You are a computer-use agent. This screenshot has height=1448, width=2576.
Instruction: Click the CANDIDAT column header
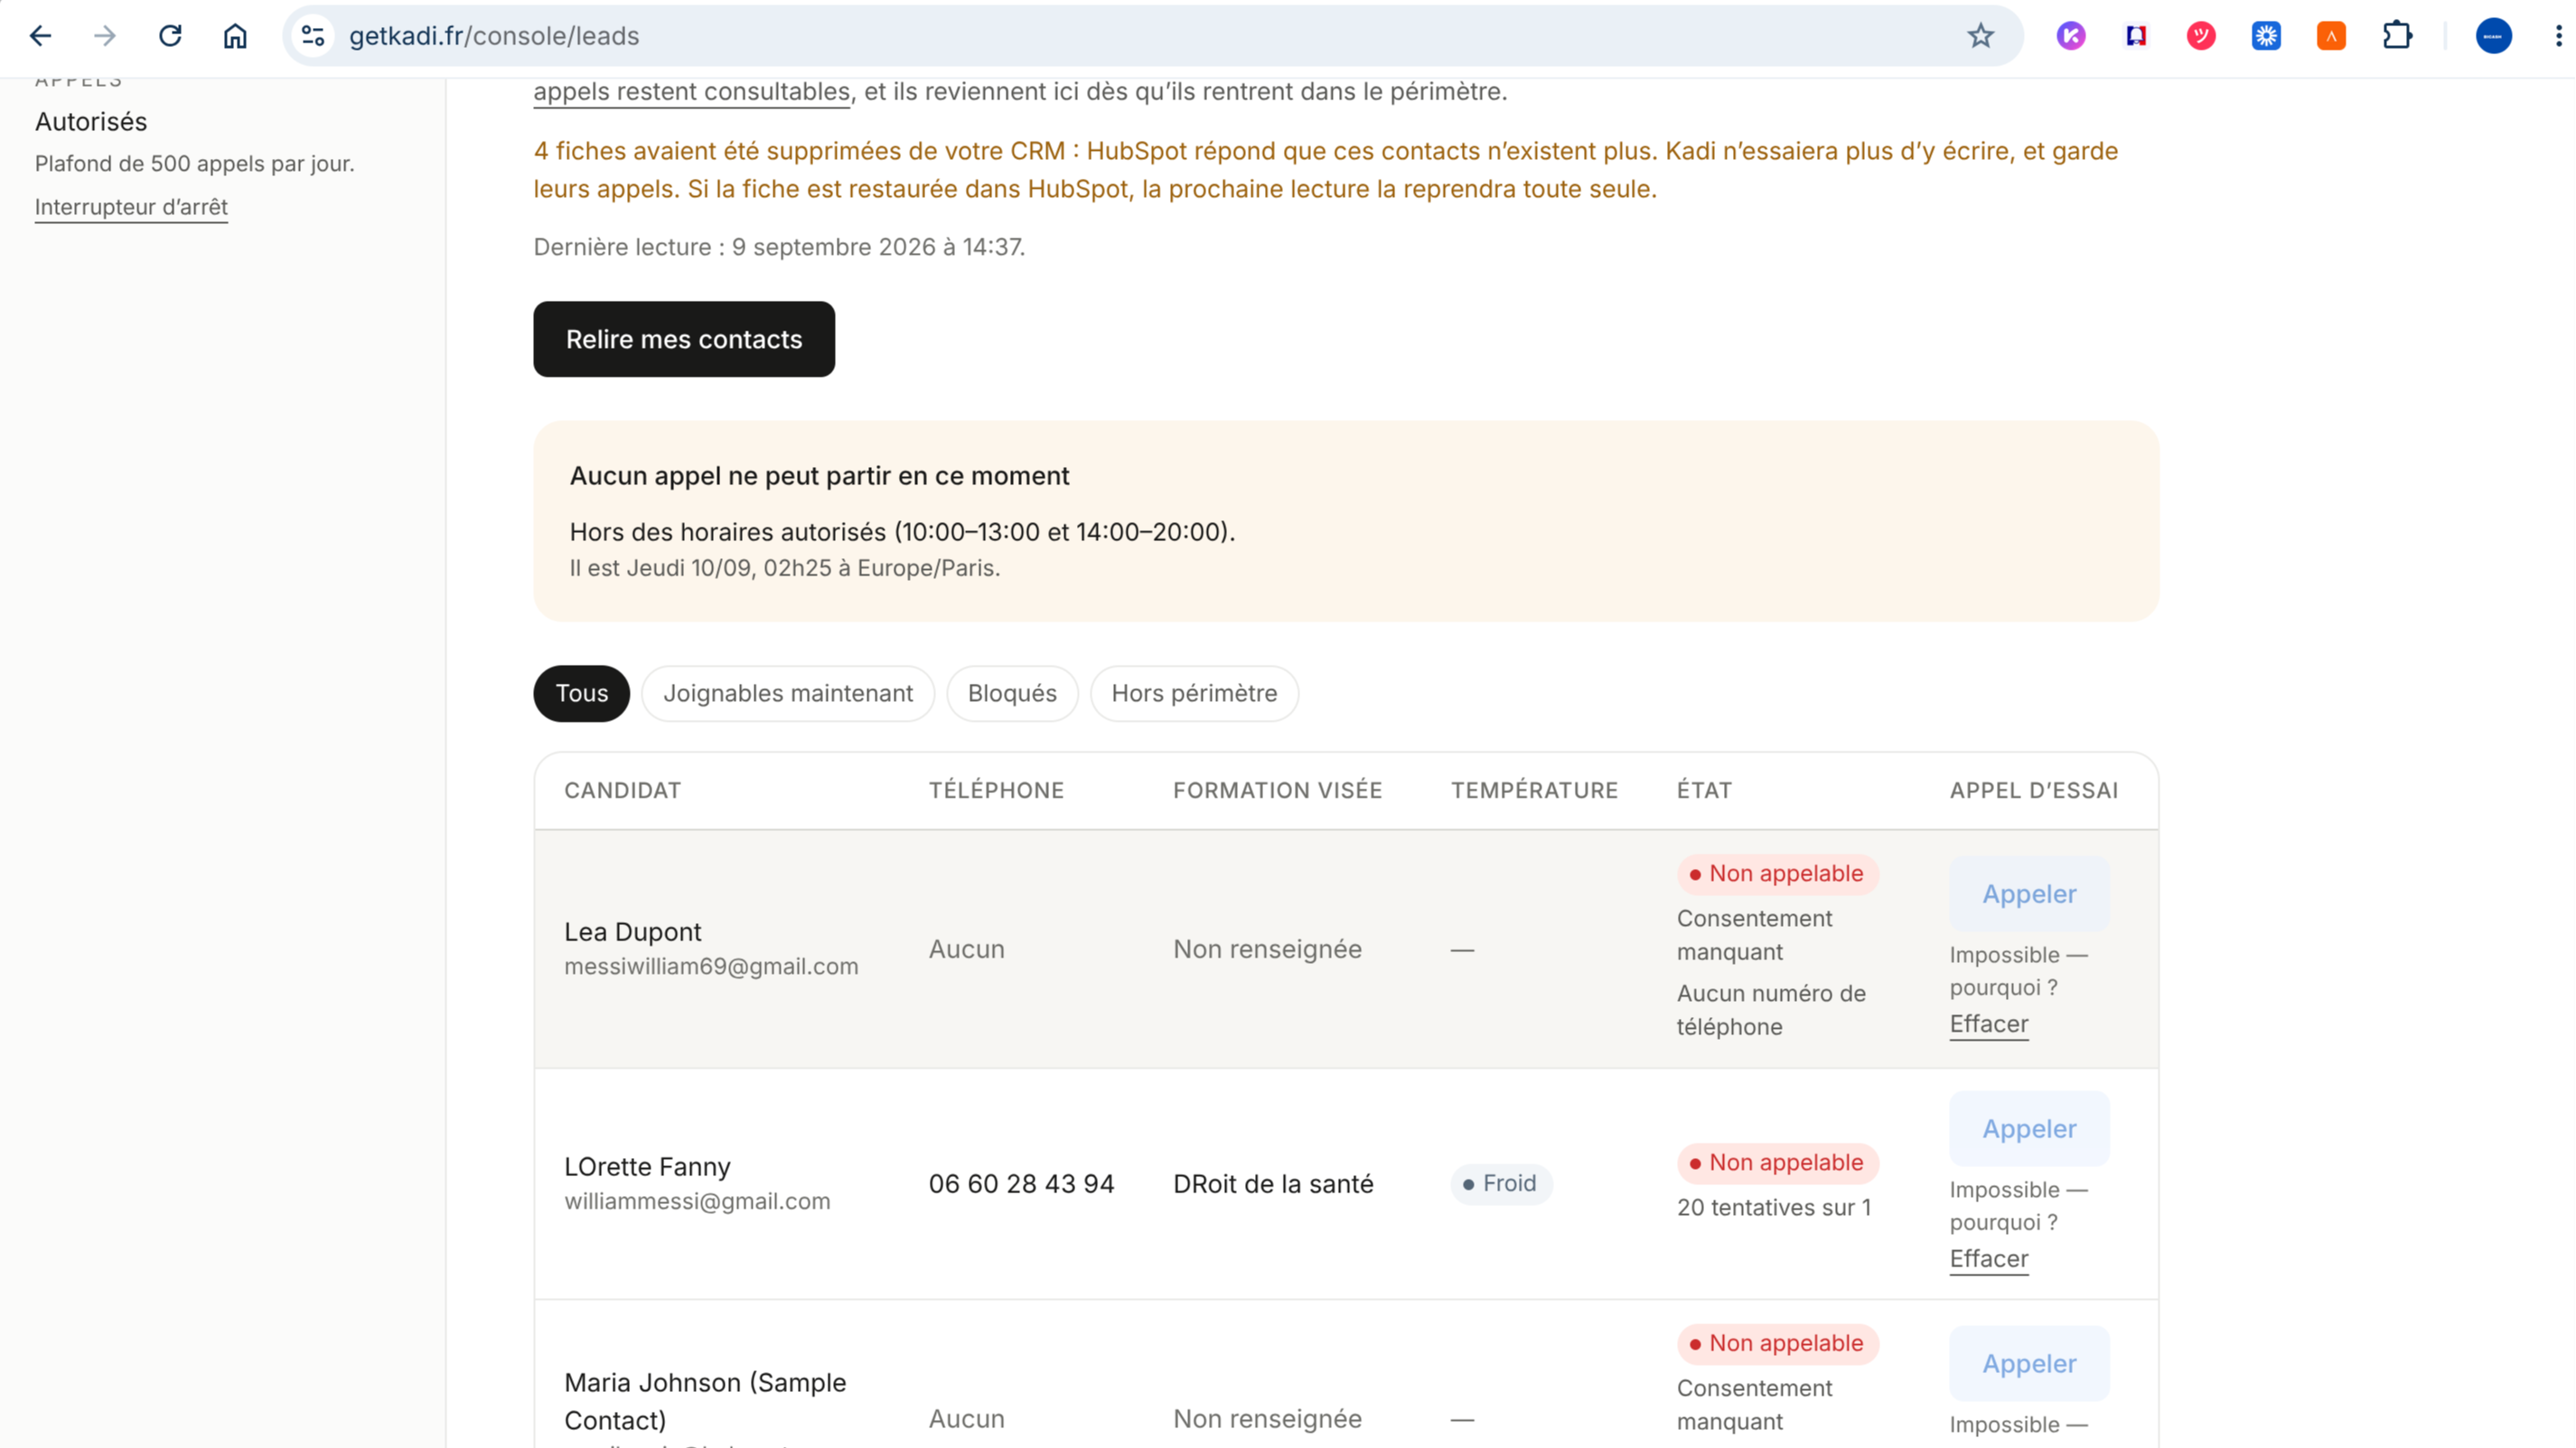click(x=622, y=791)
